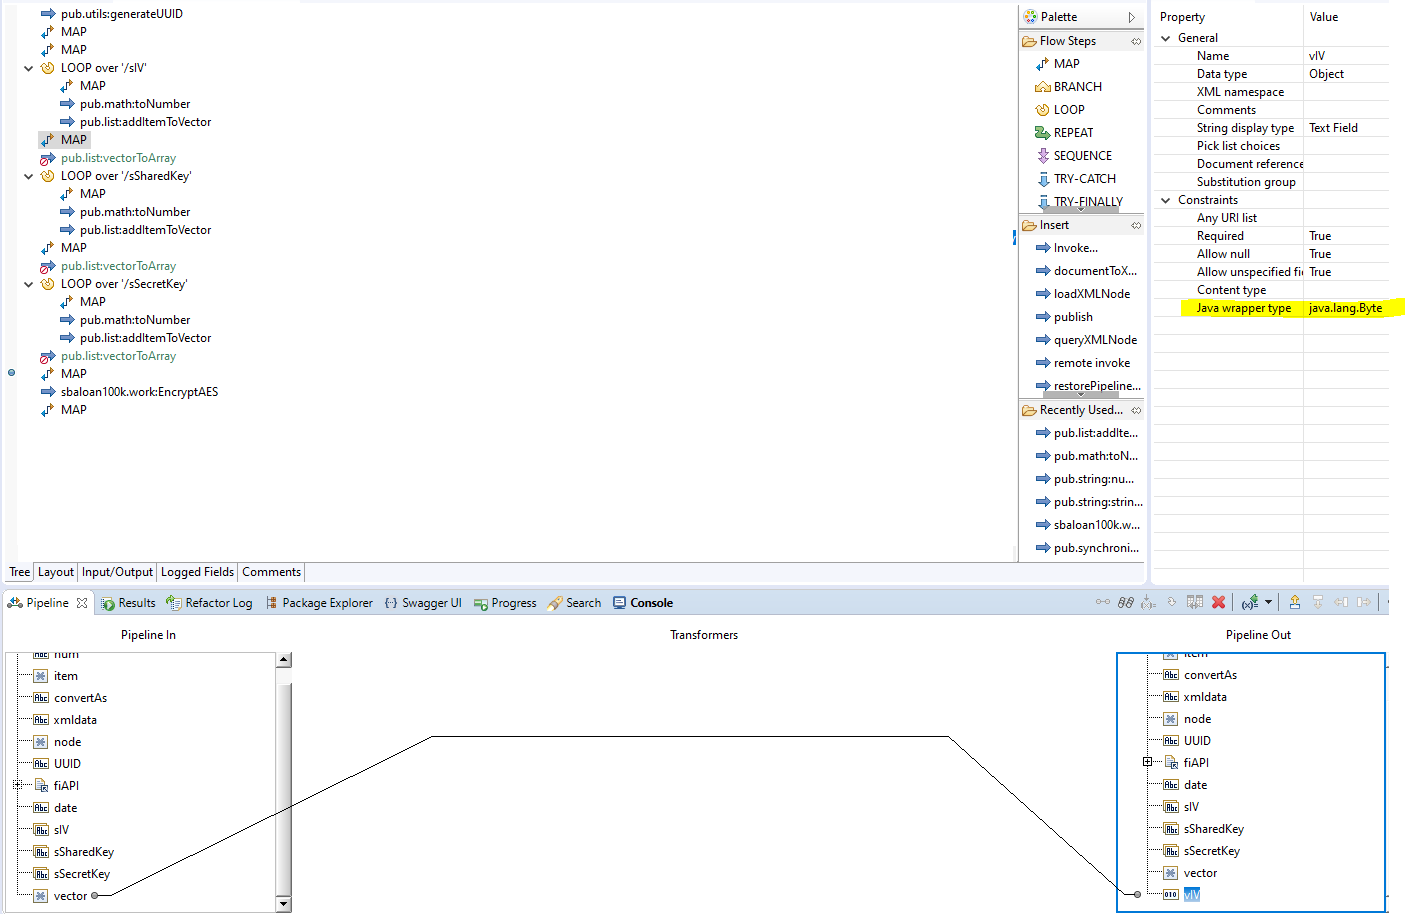
Task: Collapse the LOOP over '/sIV' step
Action: click(29, 68)
